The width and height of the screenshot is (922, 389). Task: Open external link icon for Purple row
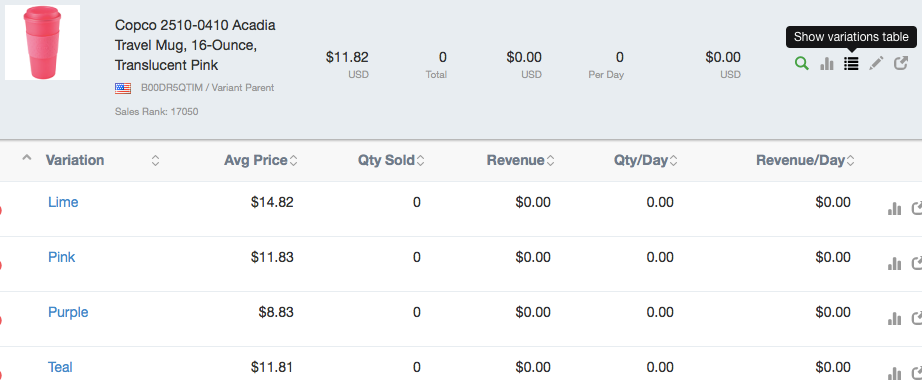pyautogui.click(x=917, y=318)
